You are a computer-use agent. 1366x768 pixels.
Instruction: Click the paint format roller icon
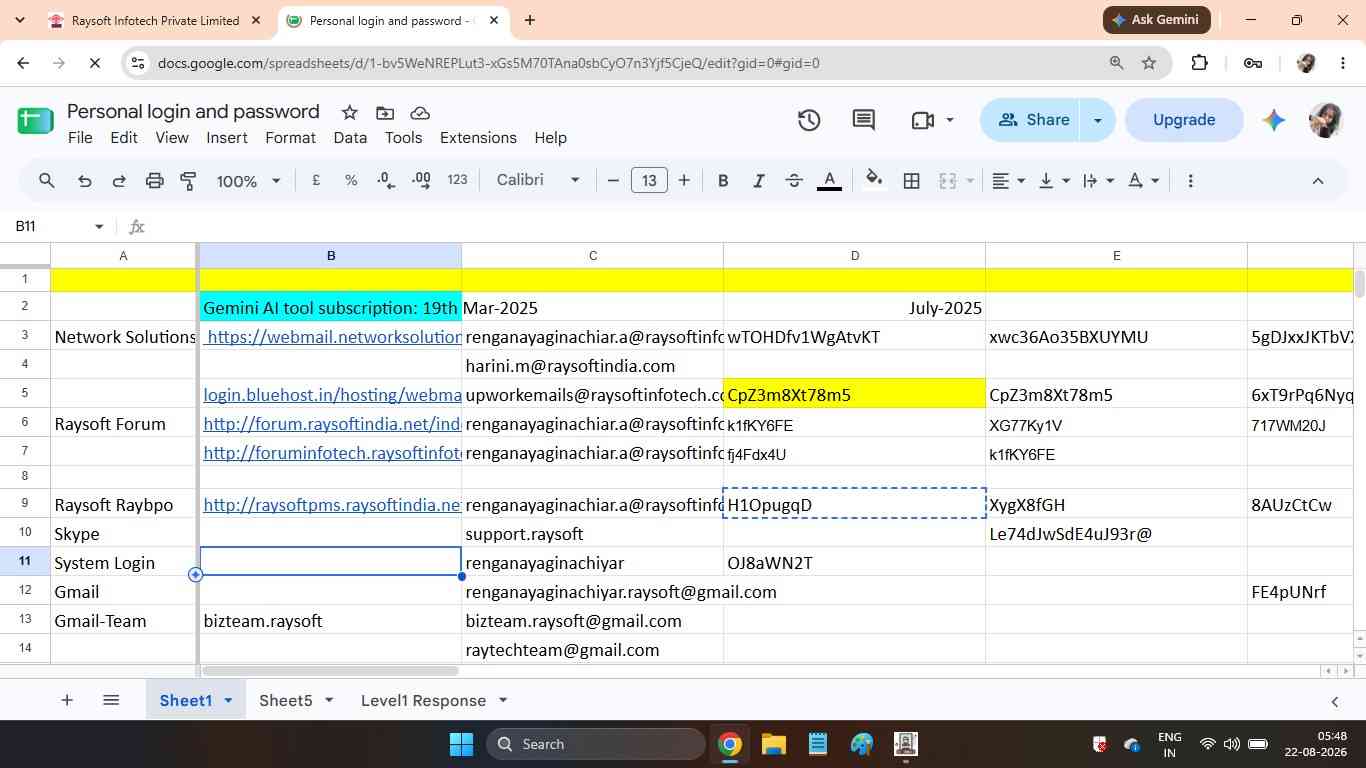(x=188, y=181)
